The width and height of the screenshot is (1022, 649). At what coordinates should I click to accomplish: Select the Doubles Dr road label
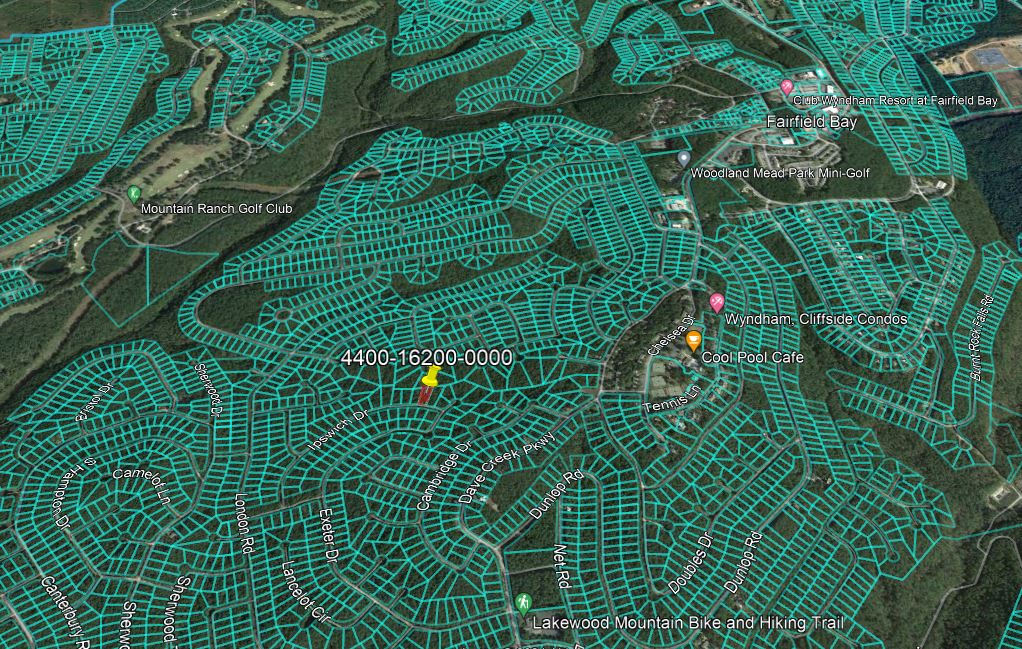pyautogui.click(x=689, y=562)
